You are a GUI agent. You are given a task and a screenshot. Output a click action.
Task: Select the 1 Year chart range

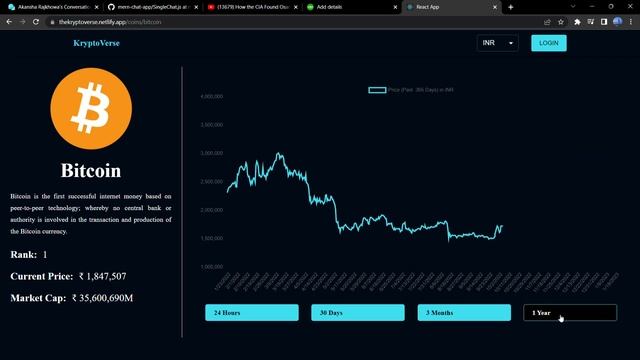coord(570,313)
